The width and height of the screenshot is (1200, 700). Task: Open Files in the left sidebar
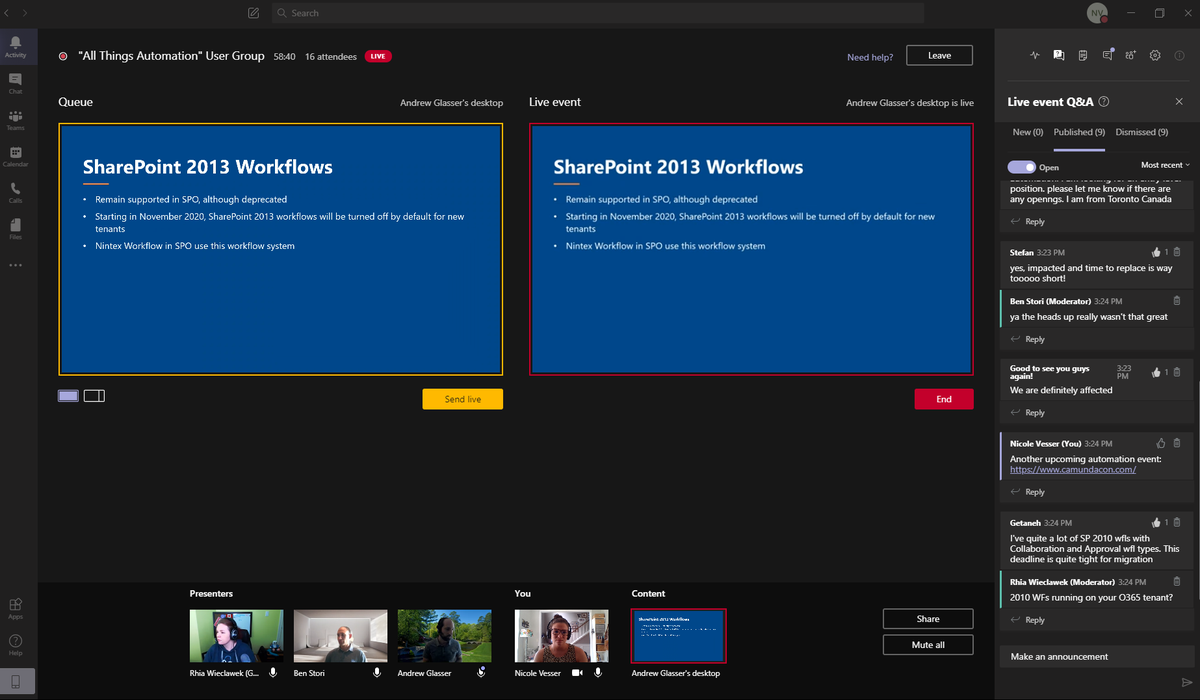[16, 228]
